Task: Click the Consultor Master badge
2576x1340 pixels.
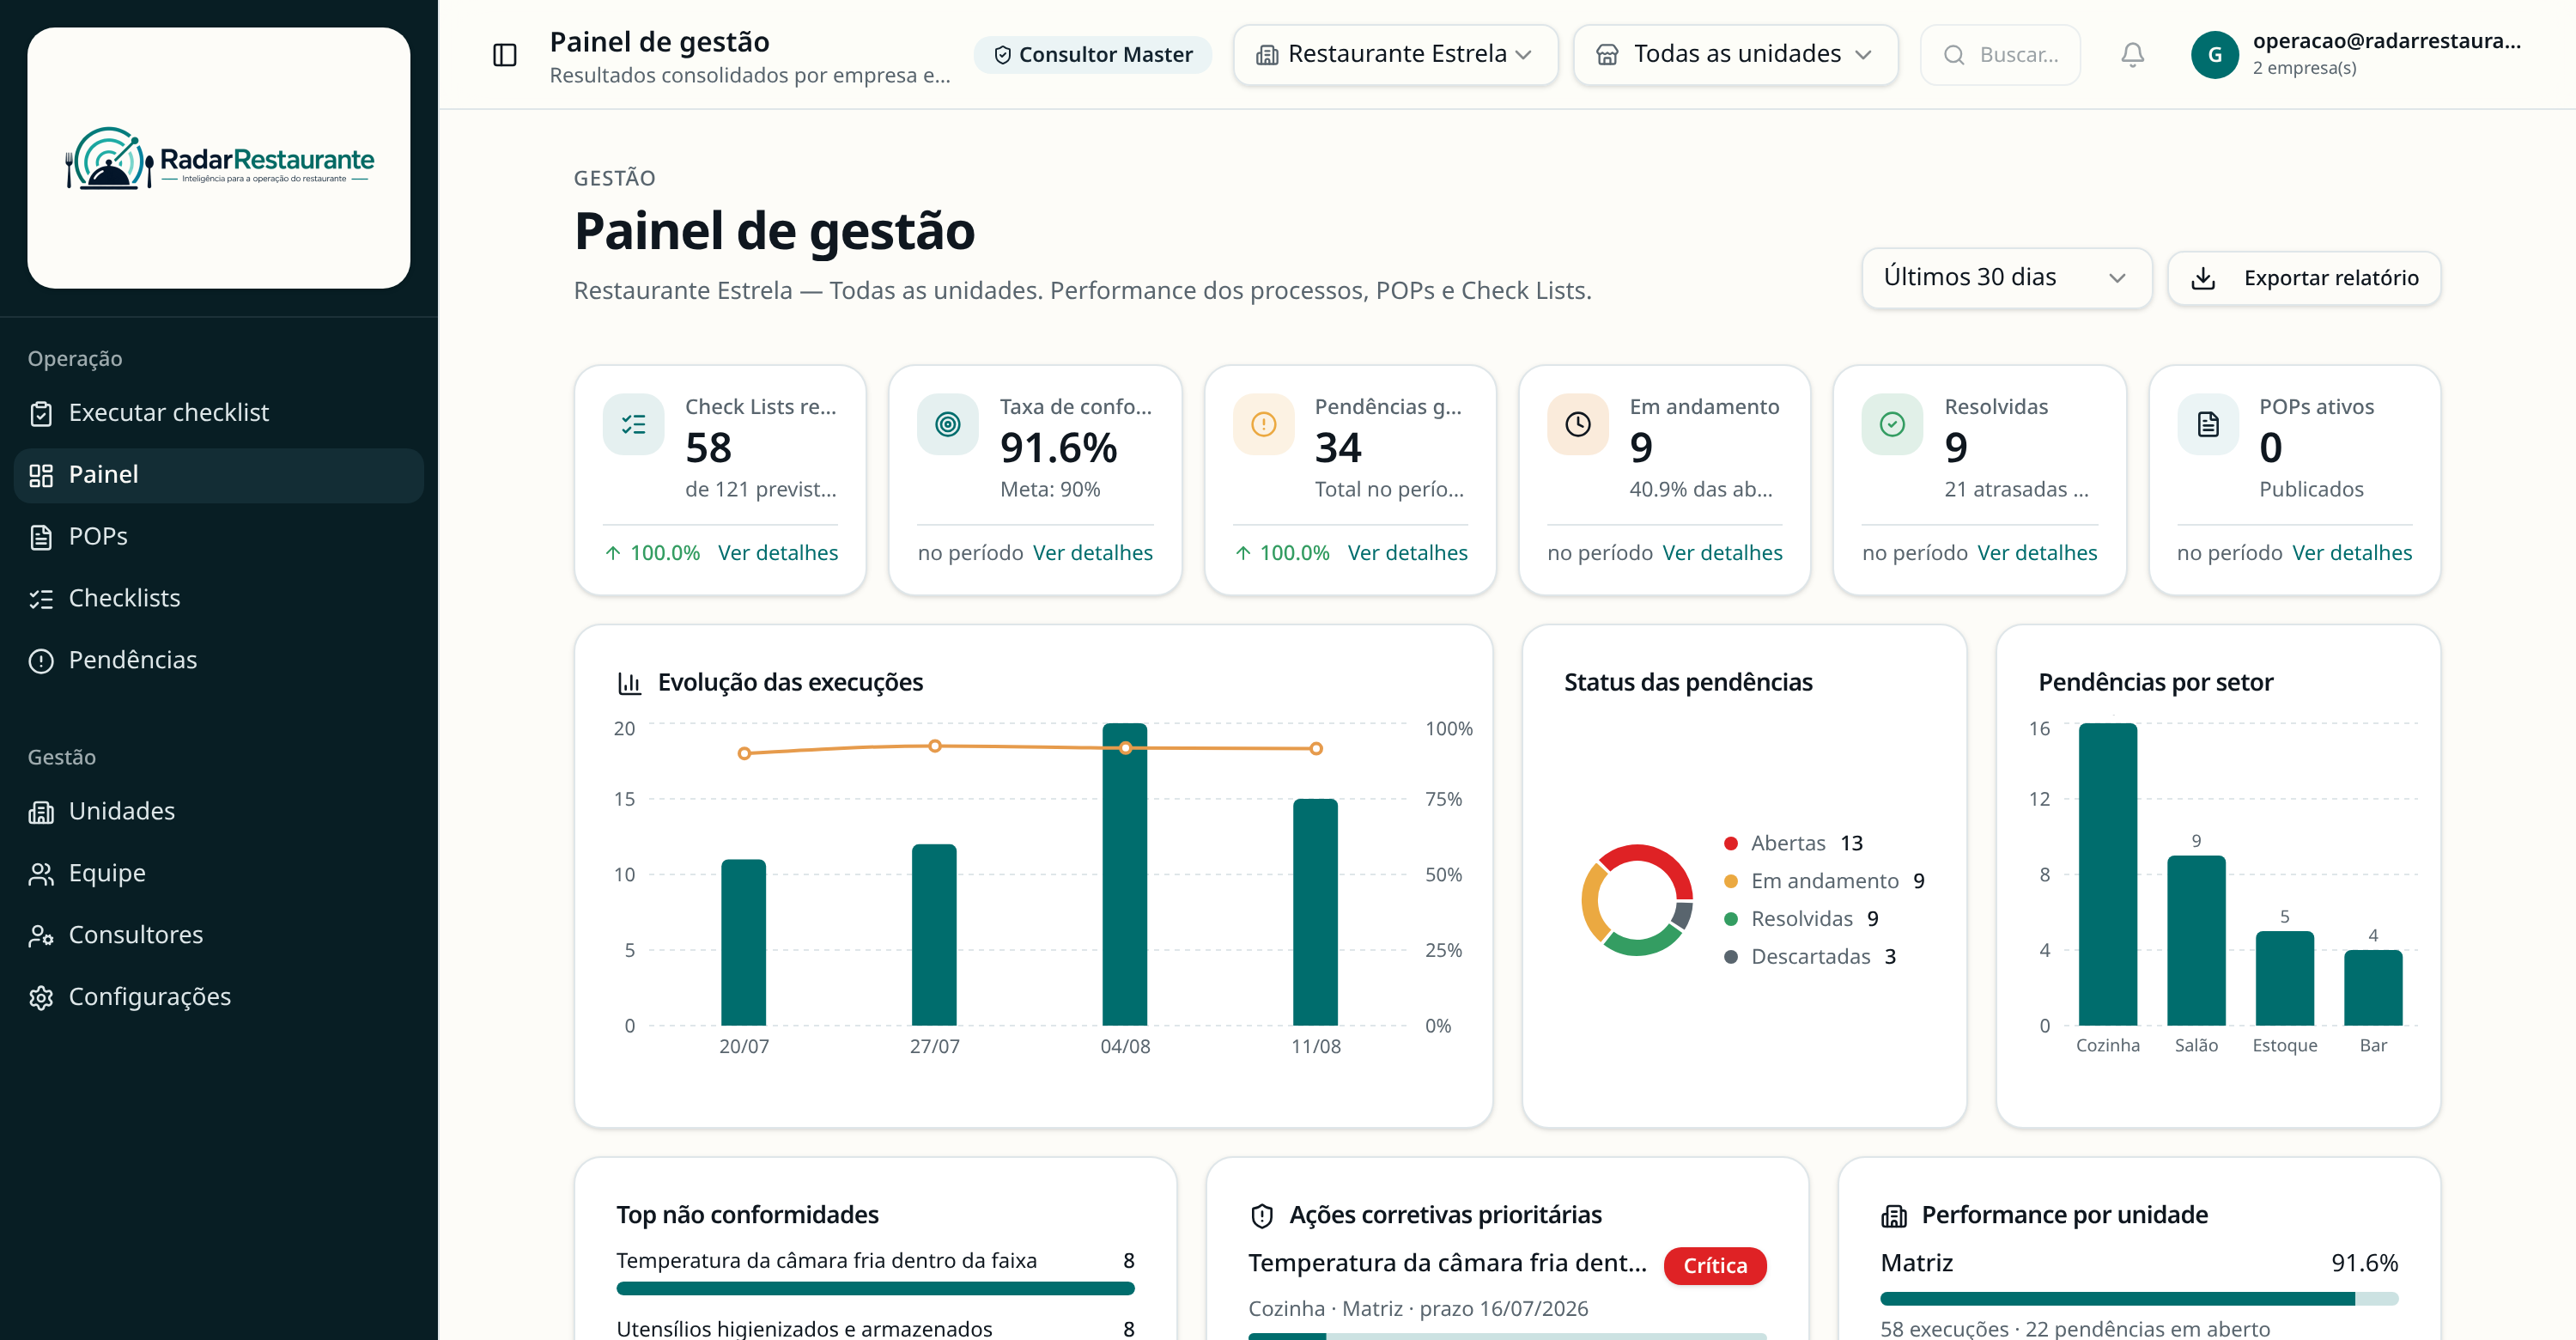Action: click(x=1093, y=55)
